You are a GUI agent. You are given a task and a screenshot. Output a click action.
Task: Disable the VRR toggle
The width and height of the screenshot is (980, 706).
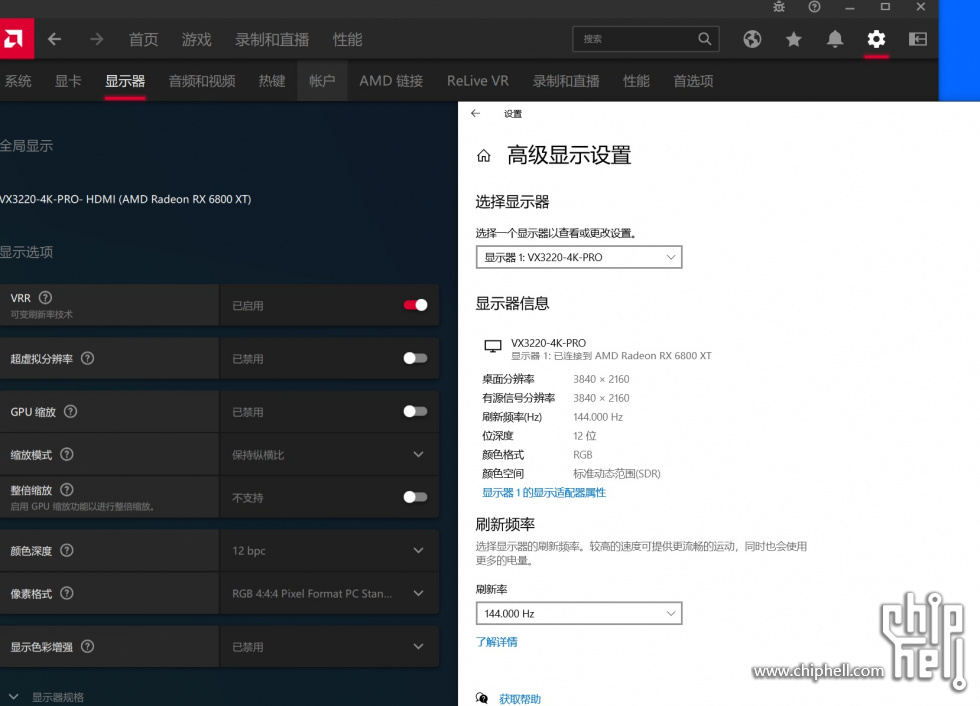(415, 305)
